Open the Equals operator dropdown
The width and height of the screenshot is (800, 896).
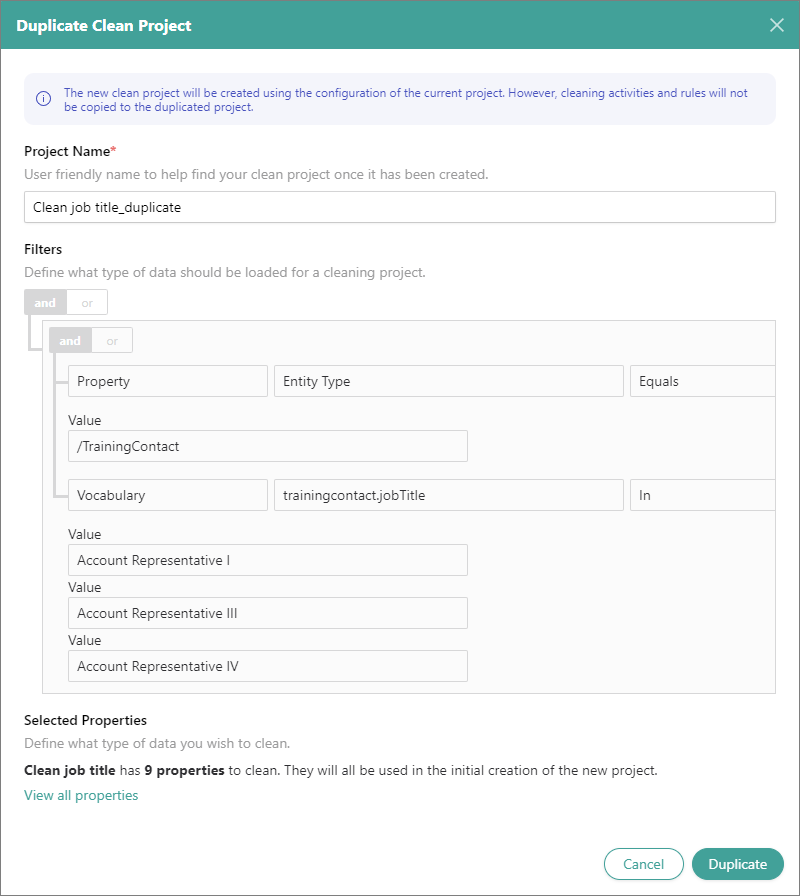702,381
